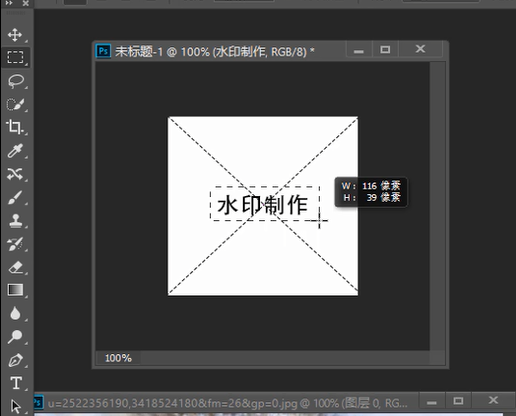The image size is (516, 416).
Task: Select the Move tool
Action: tap(15, 35)
